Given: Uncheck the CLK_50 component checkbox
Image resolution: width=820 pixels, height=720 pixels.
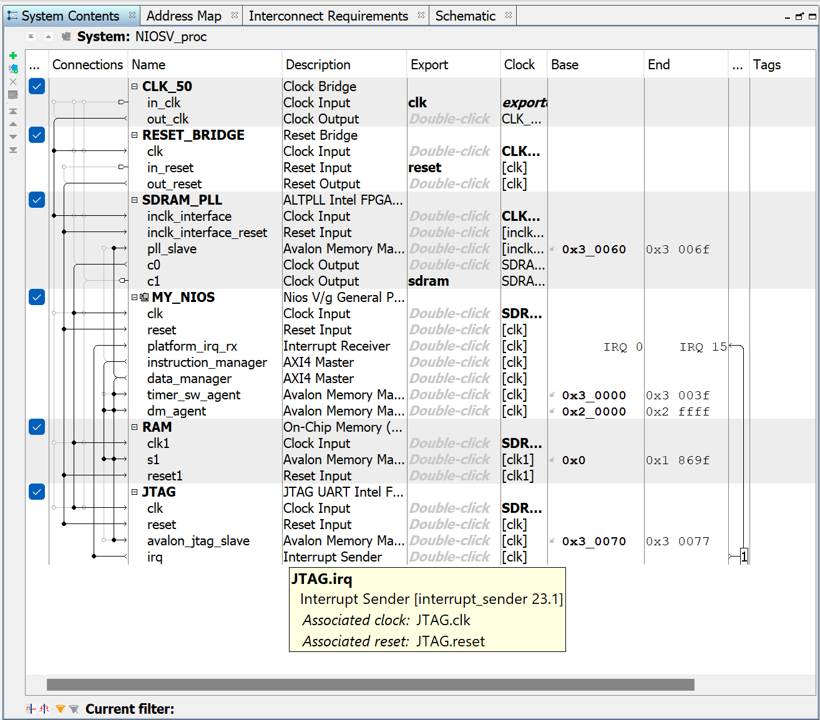Looking at the screenshot, I should 37,87.
